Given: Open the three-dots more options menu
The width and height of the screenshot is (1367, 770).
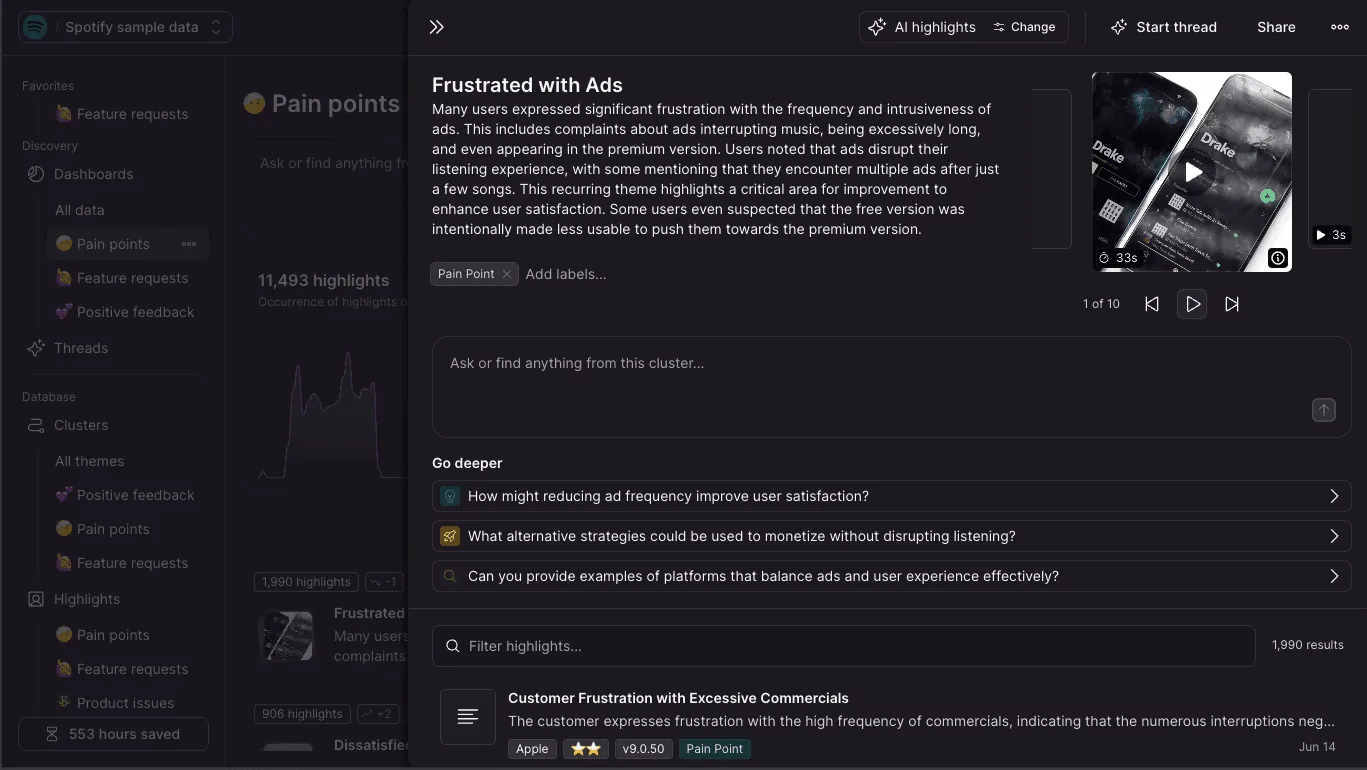Looking at the screenshot, I should pos(1339,27).
